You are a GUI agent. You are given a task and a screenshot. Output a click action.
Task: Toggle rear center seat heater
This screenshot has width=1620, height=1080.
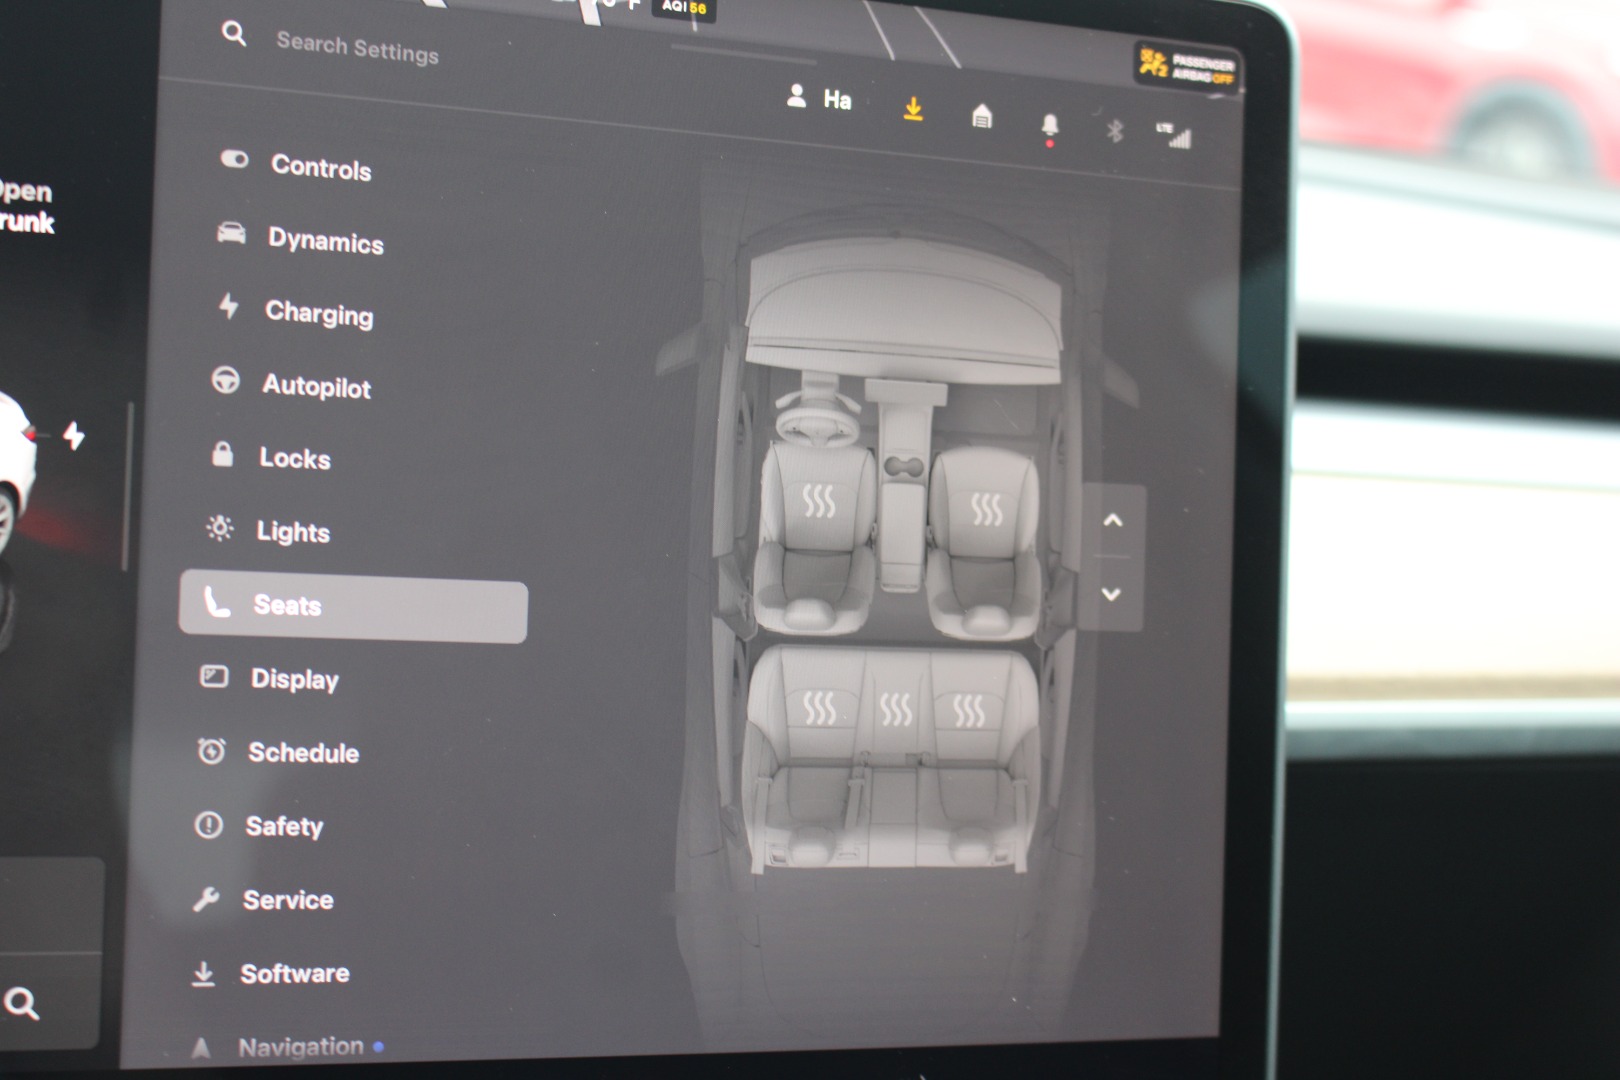click(895, 709)
